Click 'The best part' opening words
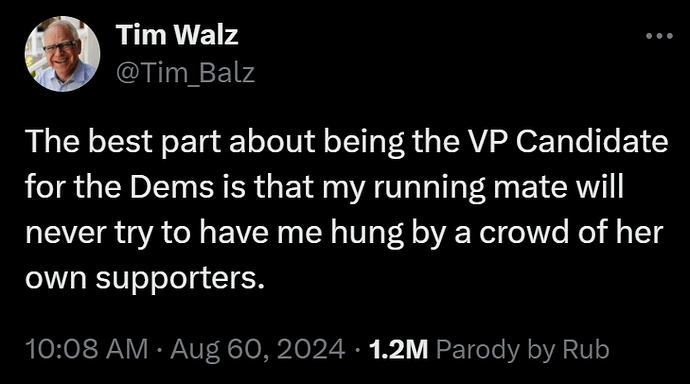The width and height of the screenshot is (690, 384). point(123,142)
